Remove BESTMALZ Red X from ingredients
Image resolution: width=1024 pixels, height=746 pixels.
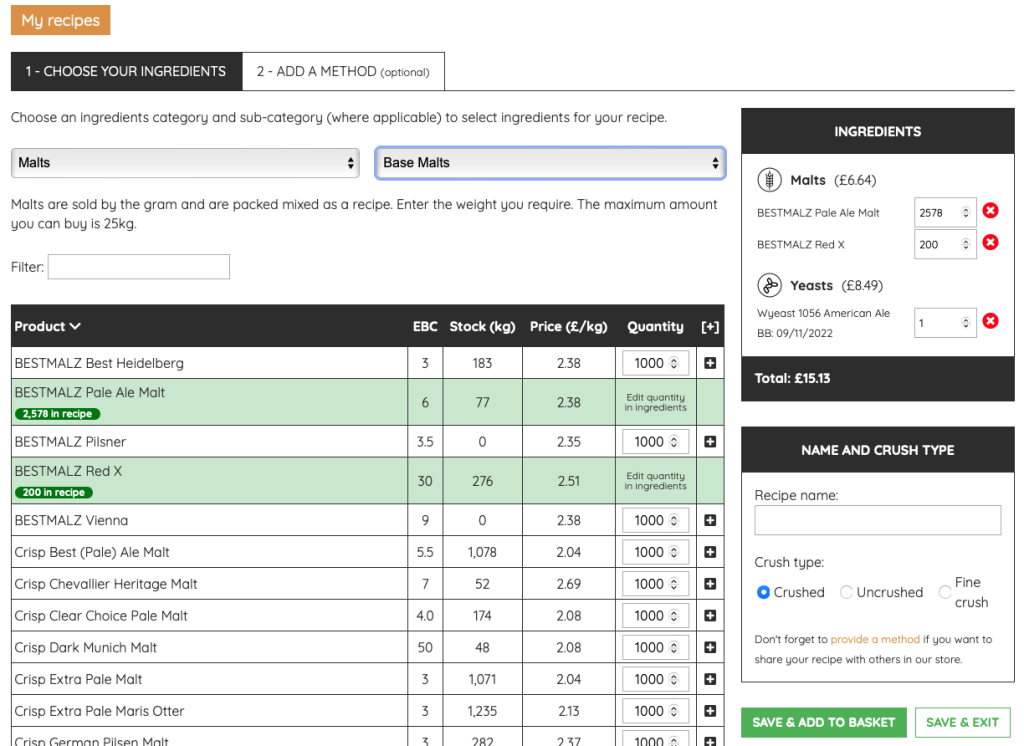pyautogui.click(x=990, y=243)
